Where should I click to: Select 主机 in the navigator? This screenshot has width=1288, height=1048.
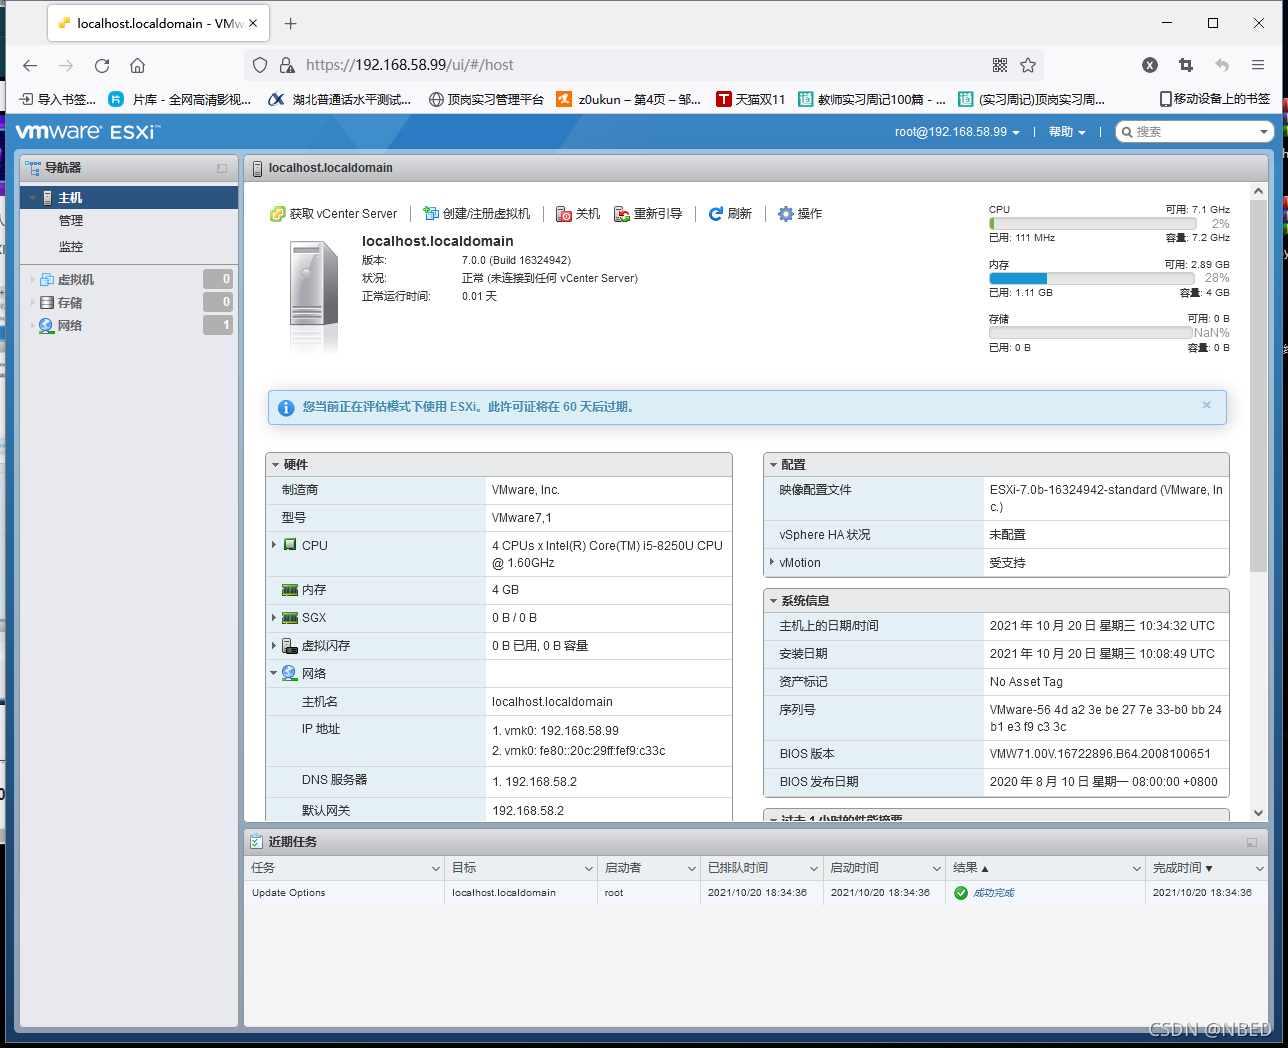130,198
